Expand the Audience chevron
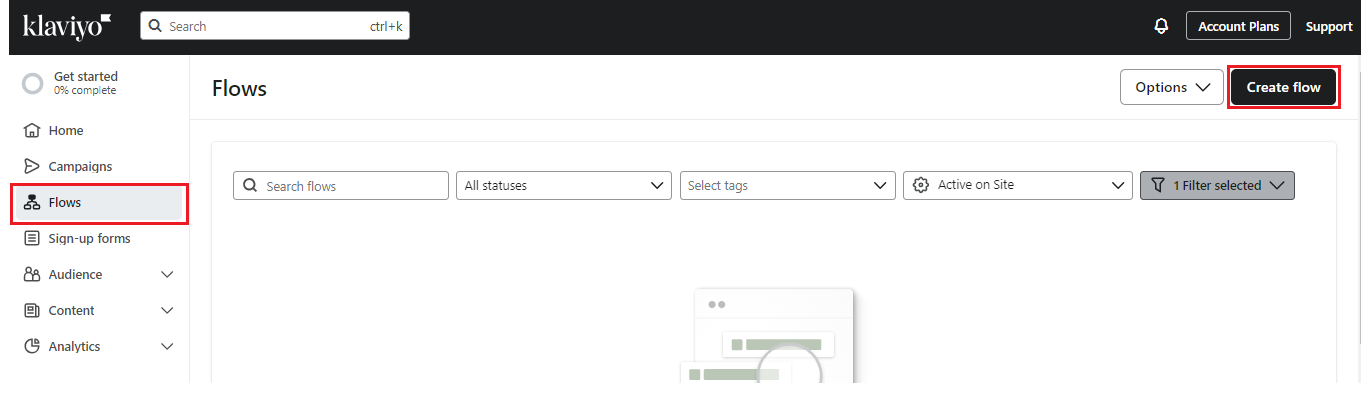Viewport: 1361px width, 408px height. click(167, 275)
